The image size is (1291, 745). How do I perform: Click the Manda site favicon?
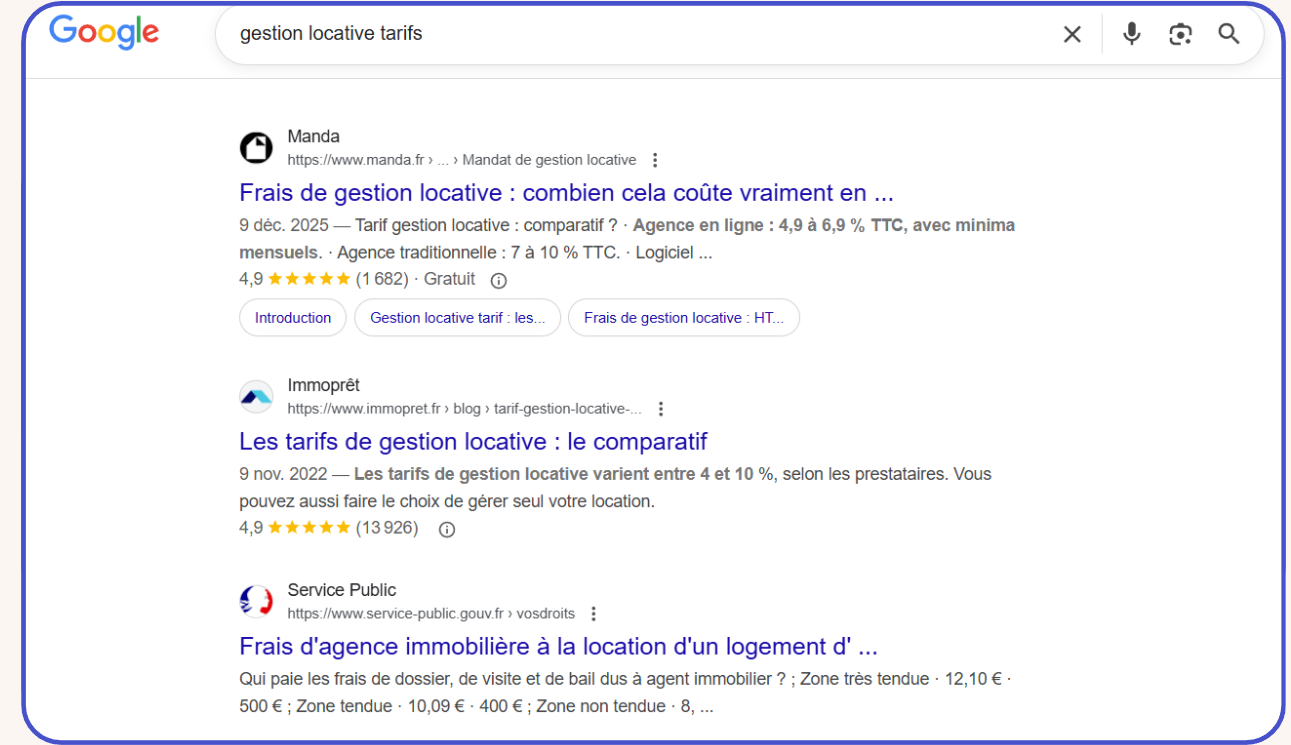click(256, 147)
